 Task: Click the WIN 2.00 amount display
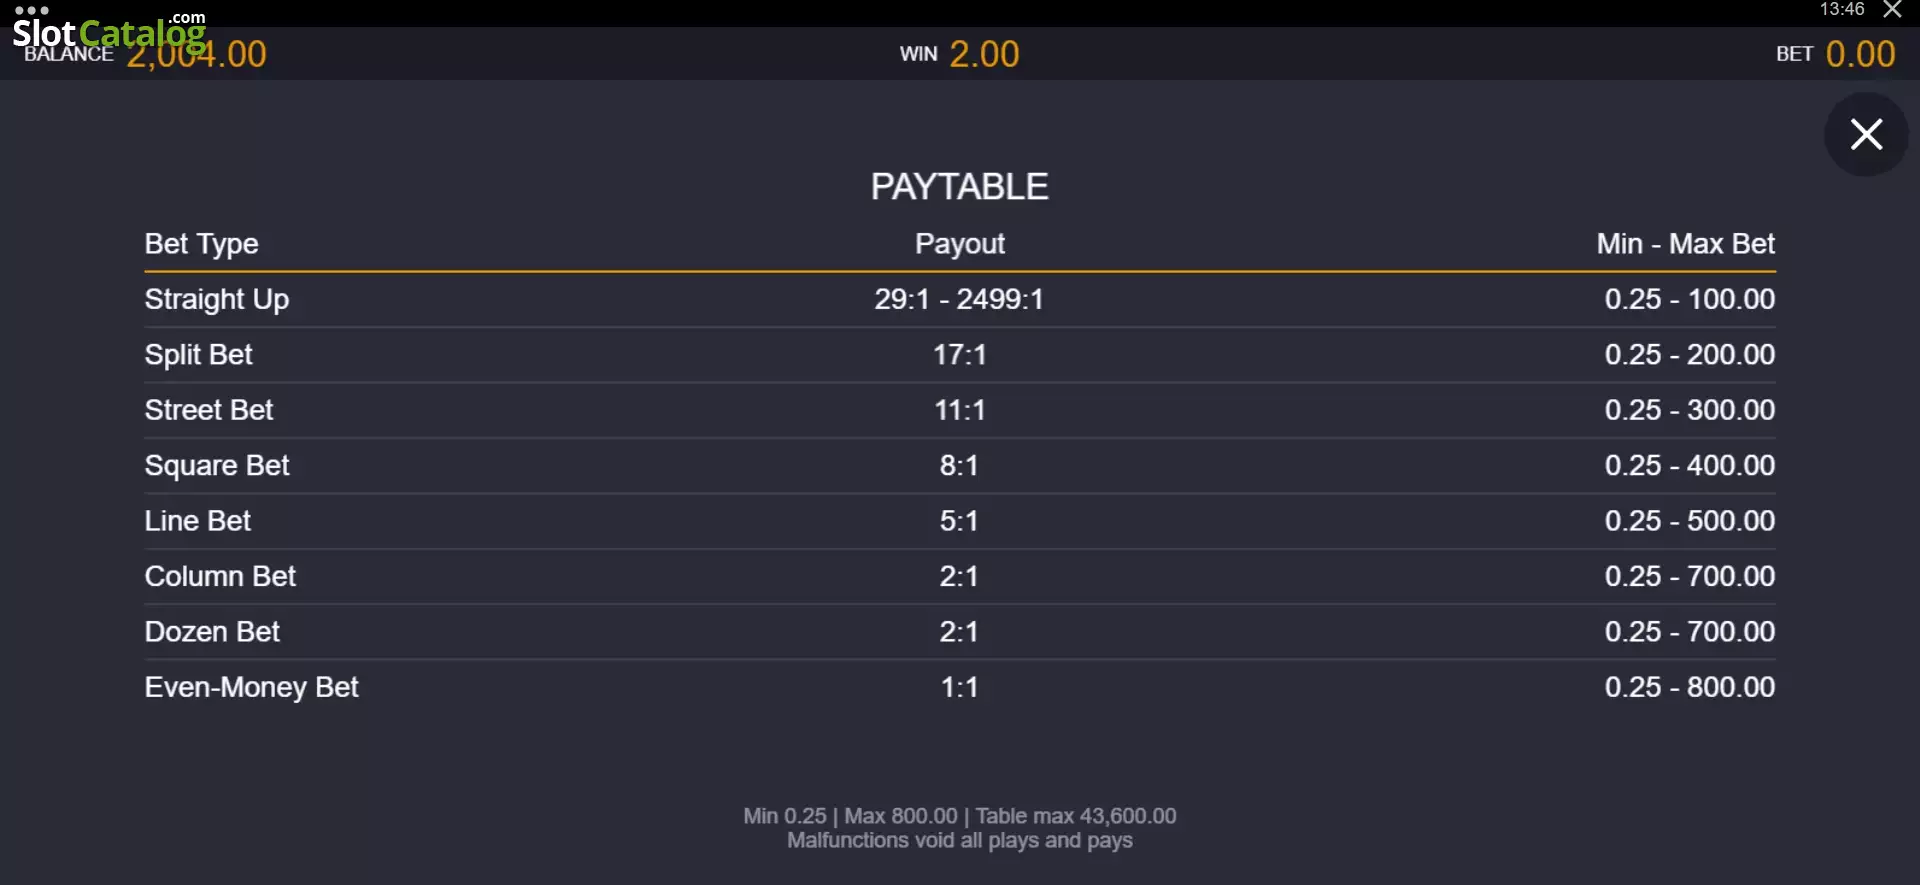click(959, 54)
